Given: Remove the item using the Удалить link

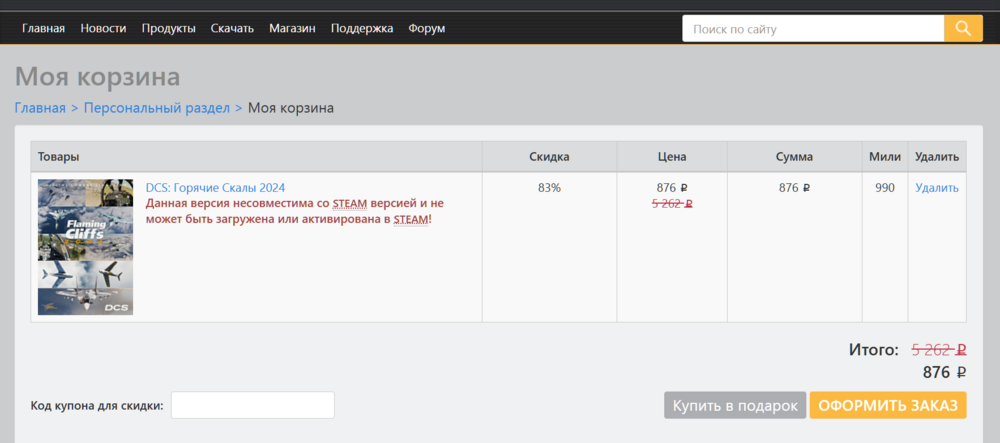Looking at the screenshot, I should [x=937, y=187].
